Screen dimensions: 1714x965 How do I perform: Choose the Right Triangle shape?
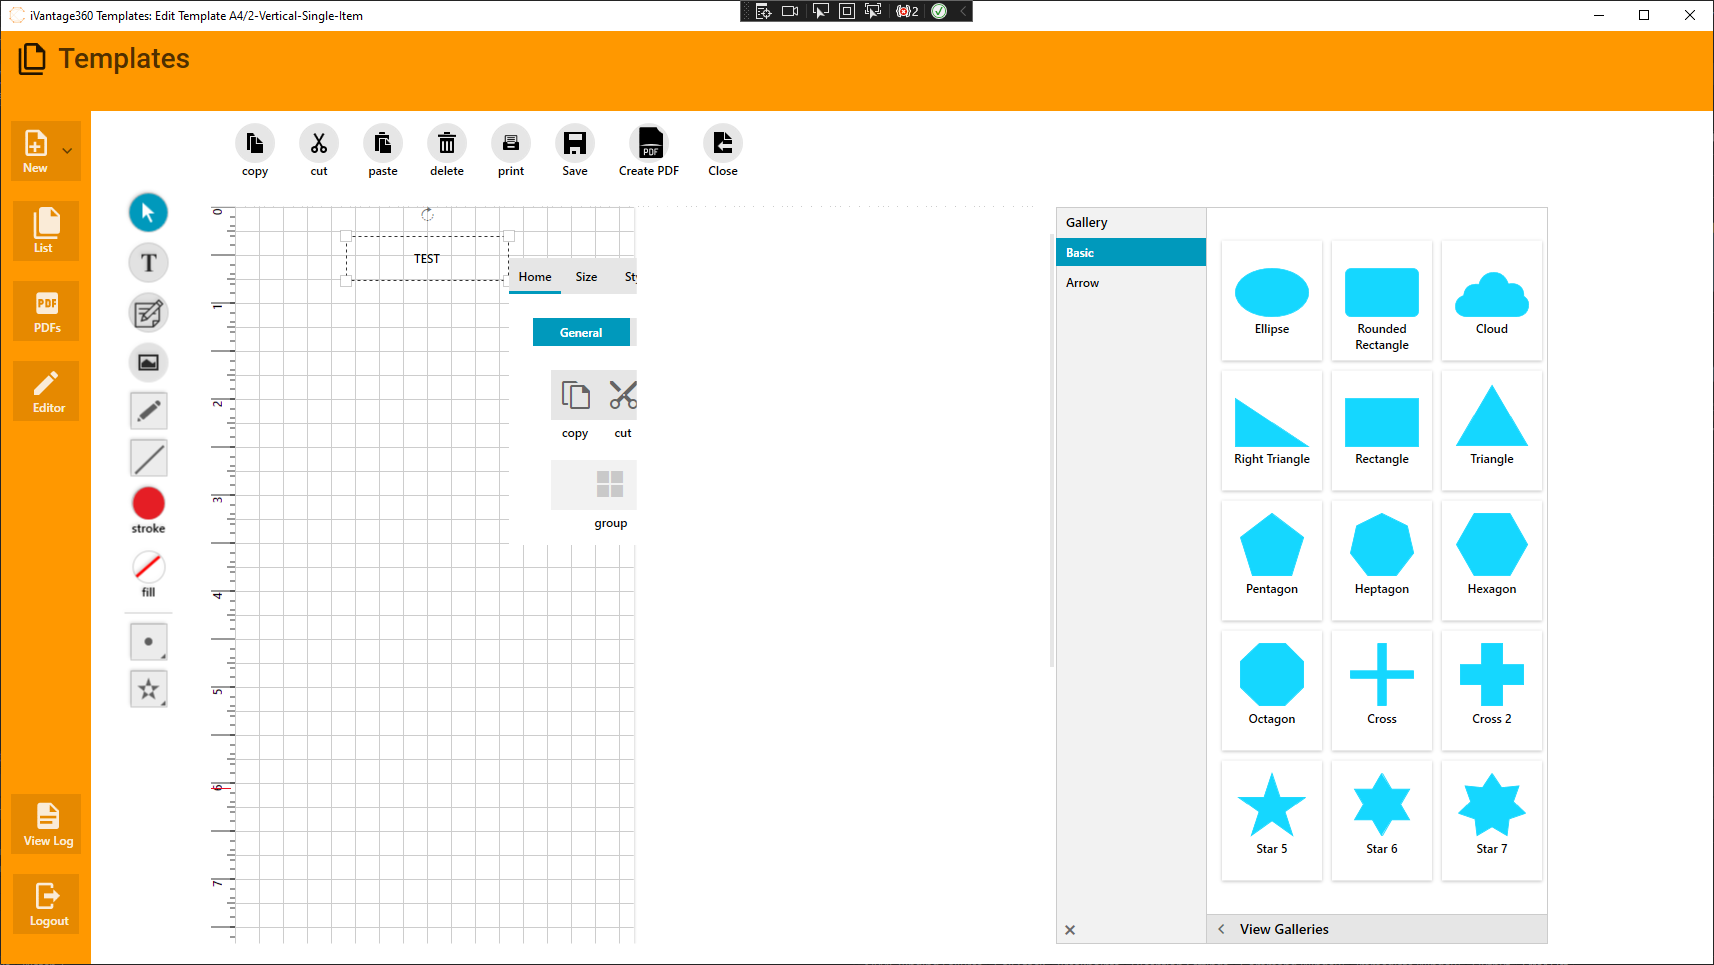[x=1272, y=430]
